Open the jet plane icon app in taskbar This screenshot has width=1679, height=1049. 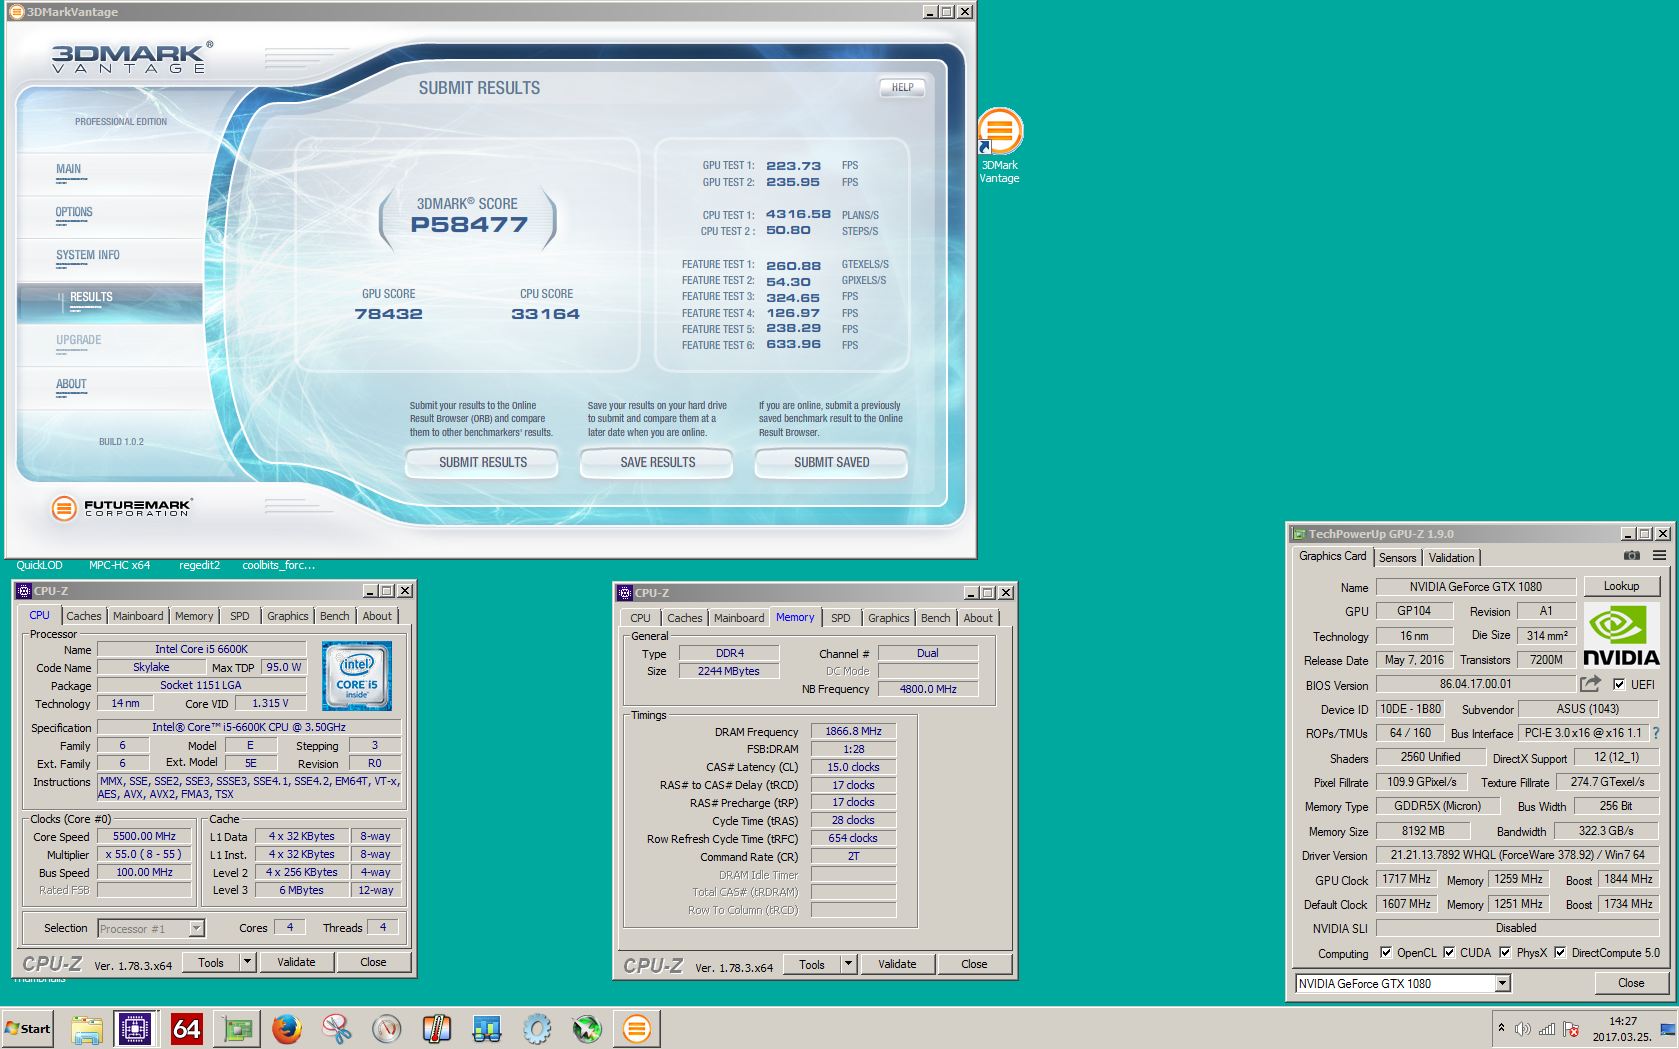[x=587, y=1028]
